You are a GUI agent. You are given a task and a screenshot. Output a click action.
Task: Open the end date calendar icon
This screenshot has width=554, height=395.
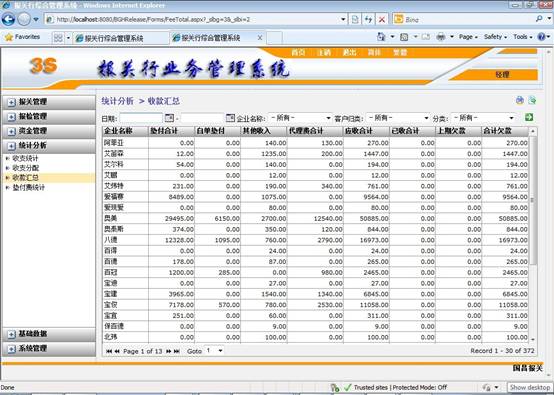(230, 118)
